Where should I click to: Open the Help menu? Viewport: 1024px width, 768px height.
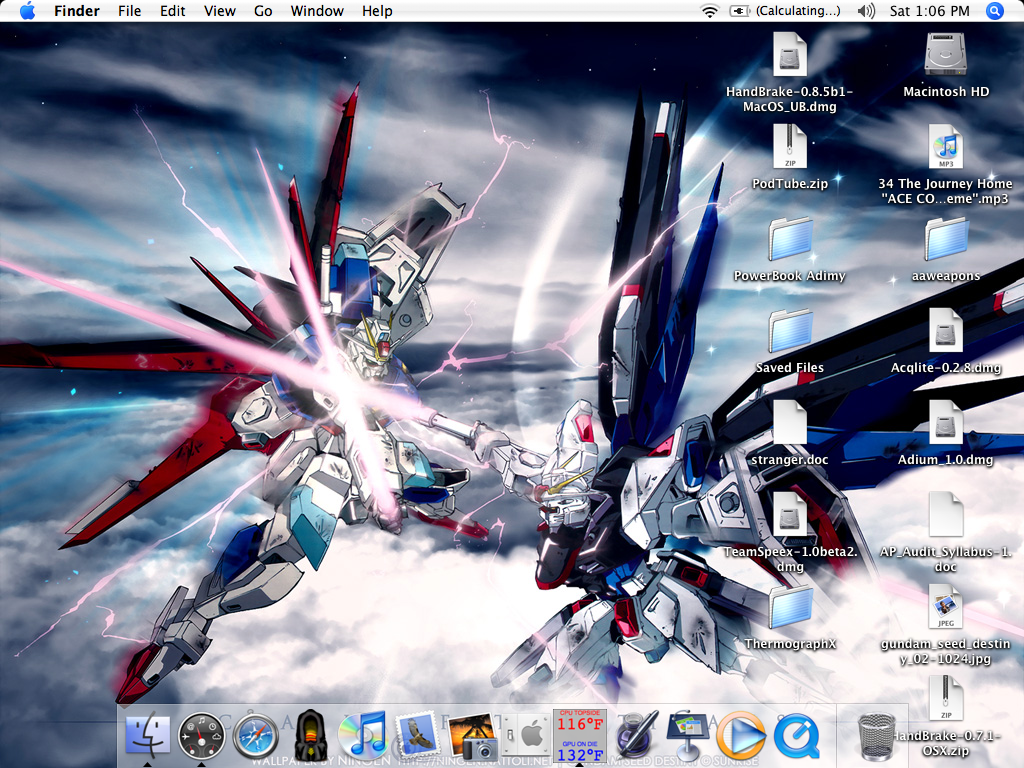click(377, 10)
